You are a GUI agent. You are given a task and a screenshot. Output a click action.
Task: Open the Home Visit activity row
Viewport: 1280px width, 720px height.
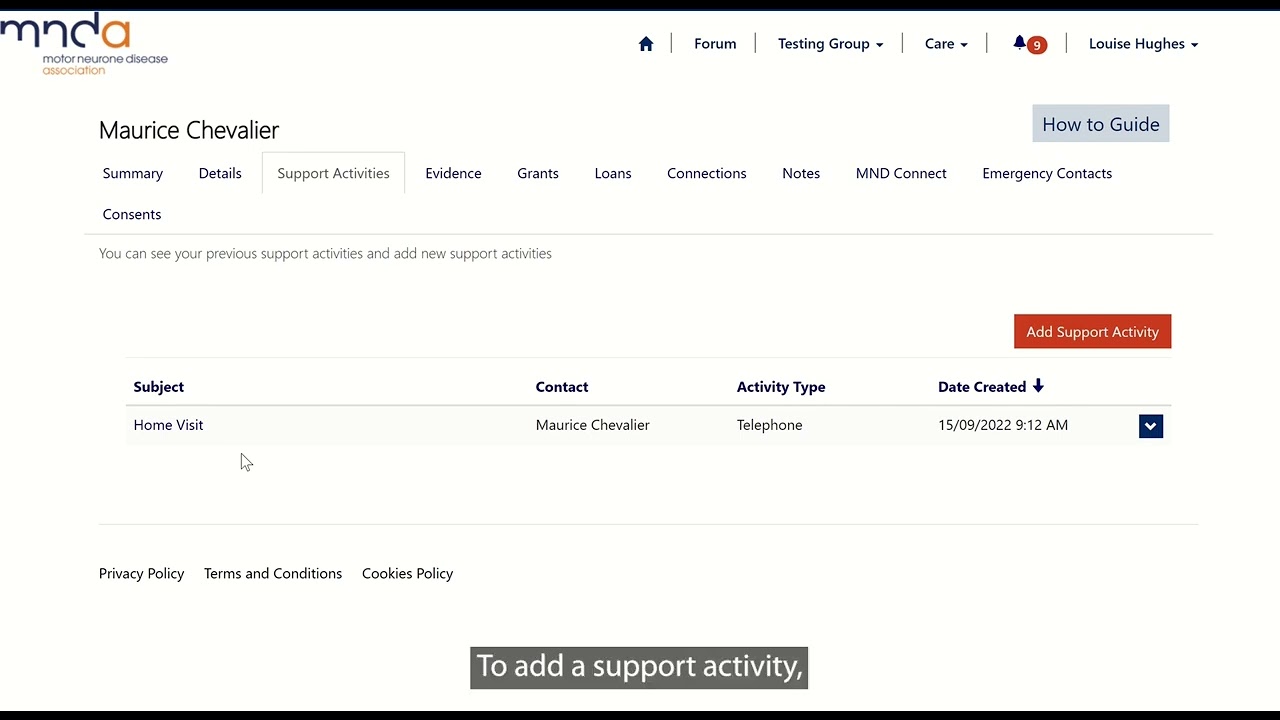coord(168,425)
